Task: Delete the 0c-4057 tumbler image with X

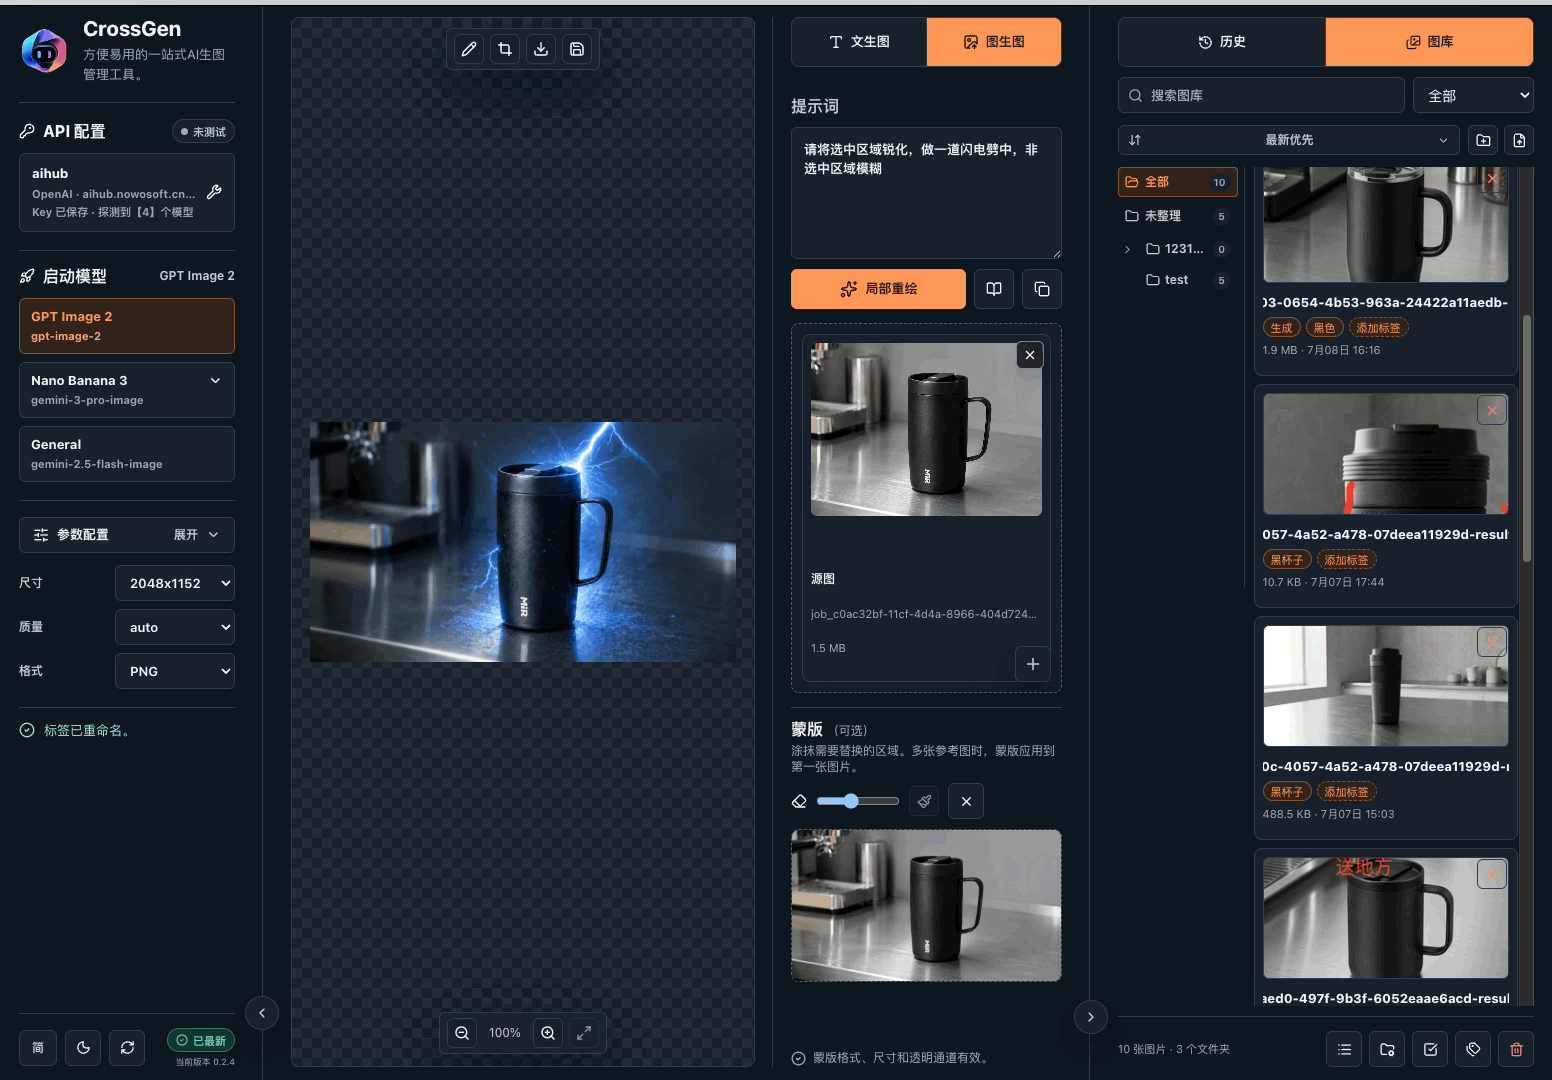Action: pyautogui.click(x=1492, y=642)
